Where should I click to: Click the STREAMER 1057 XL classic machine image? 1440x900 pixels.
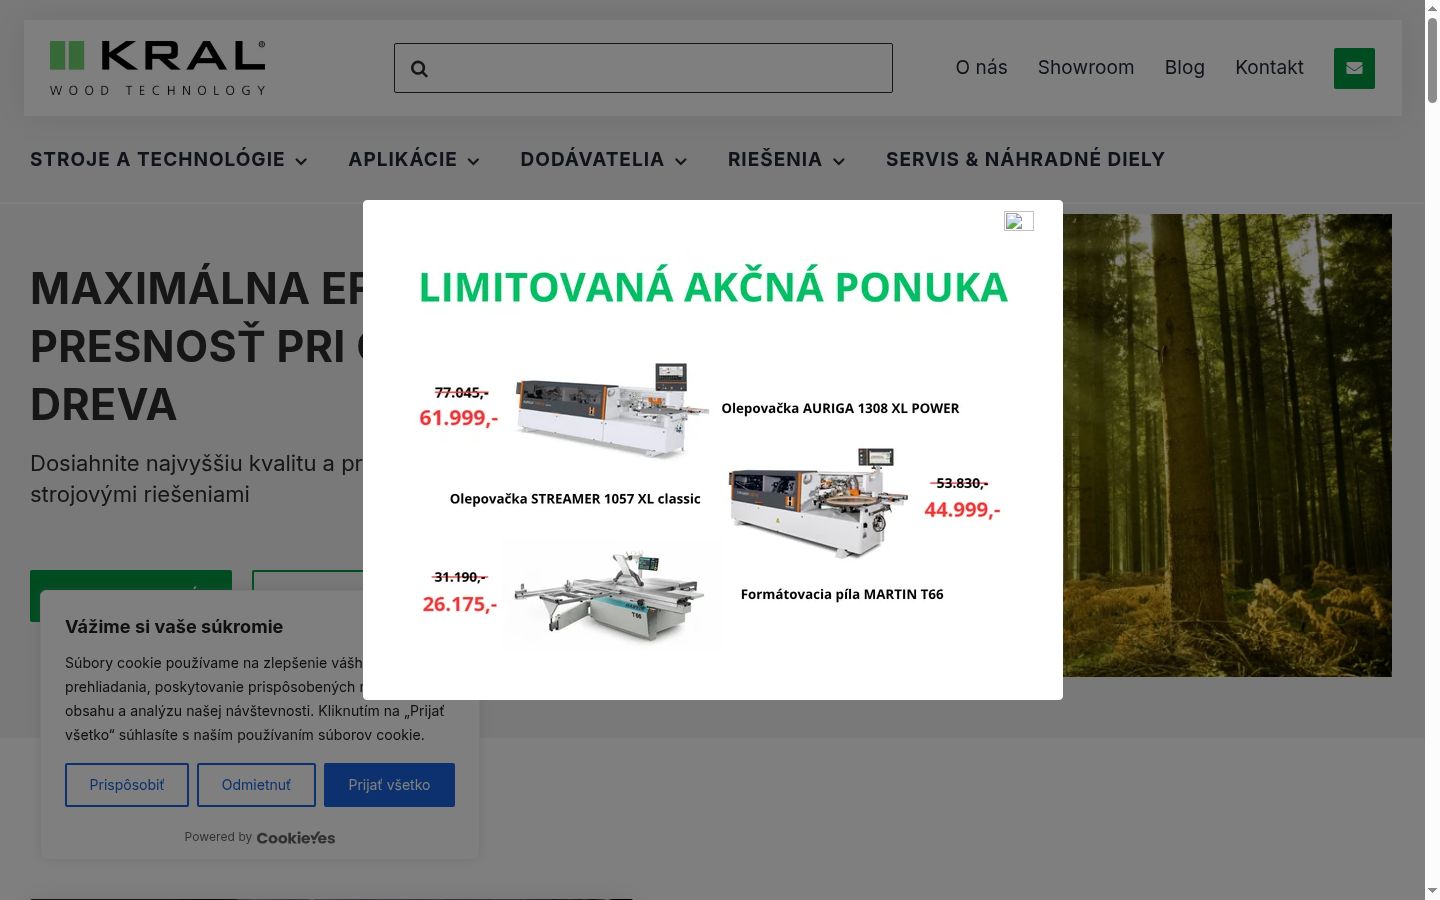[819, 501]
